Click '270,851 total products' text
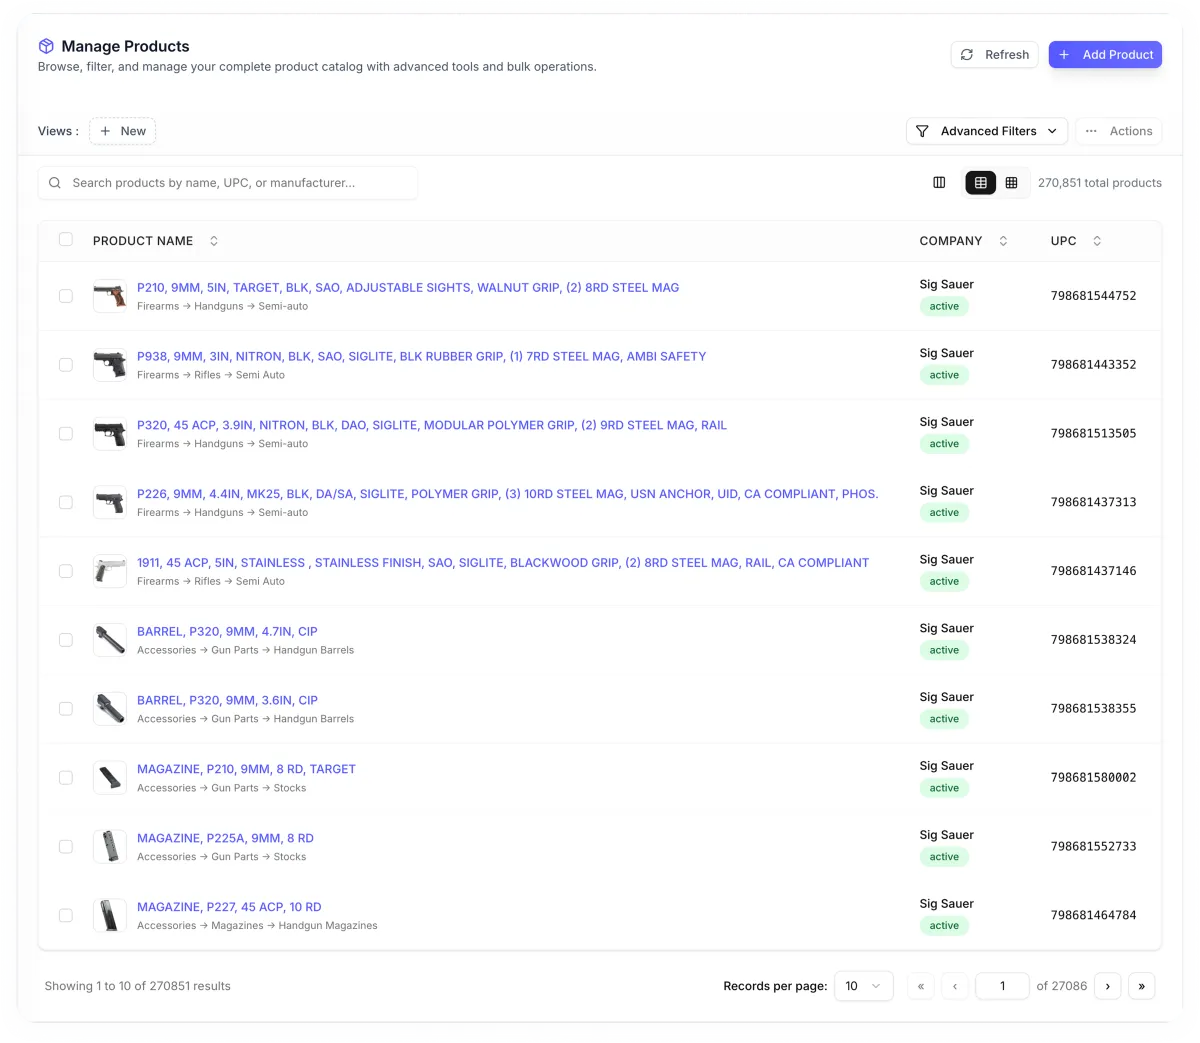Viewport: 1200px width, 1043px height. click(x=1099, y=183)
